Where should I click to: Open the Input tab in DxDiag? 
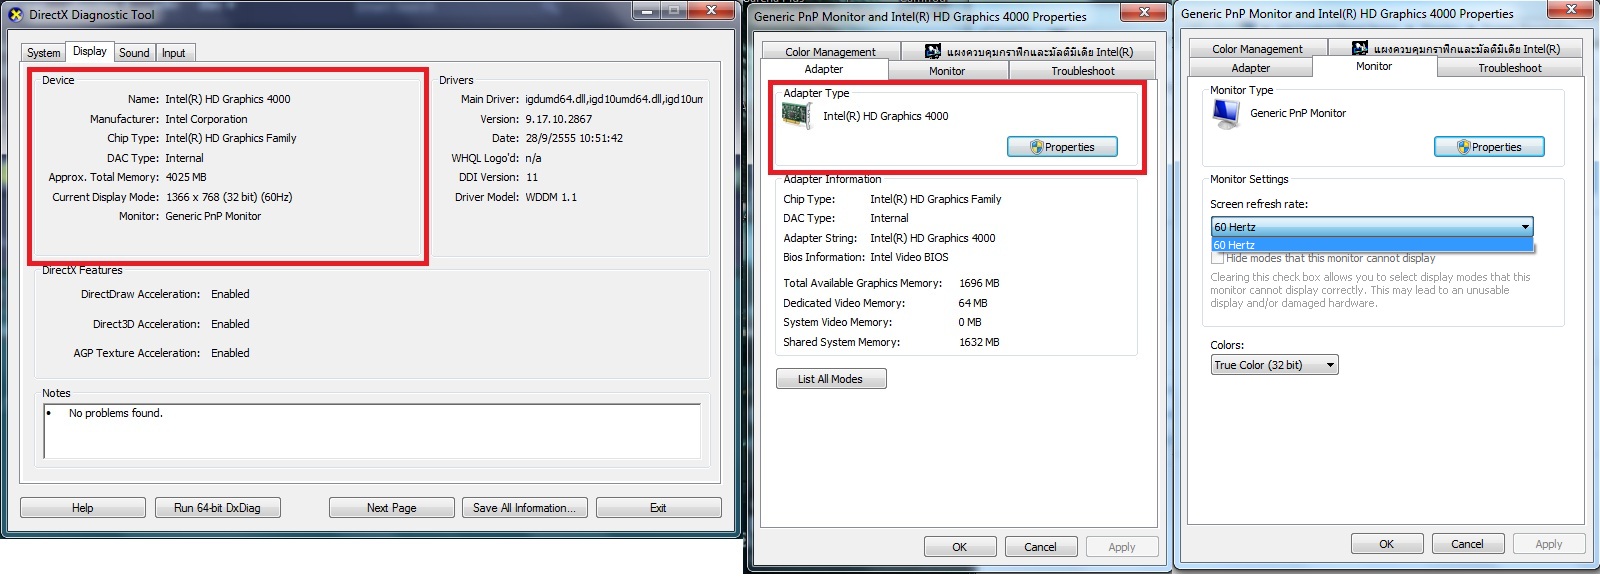(x=174, y=53)
